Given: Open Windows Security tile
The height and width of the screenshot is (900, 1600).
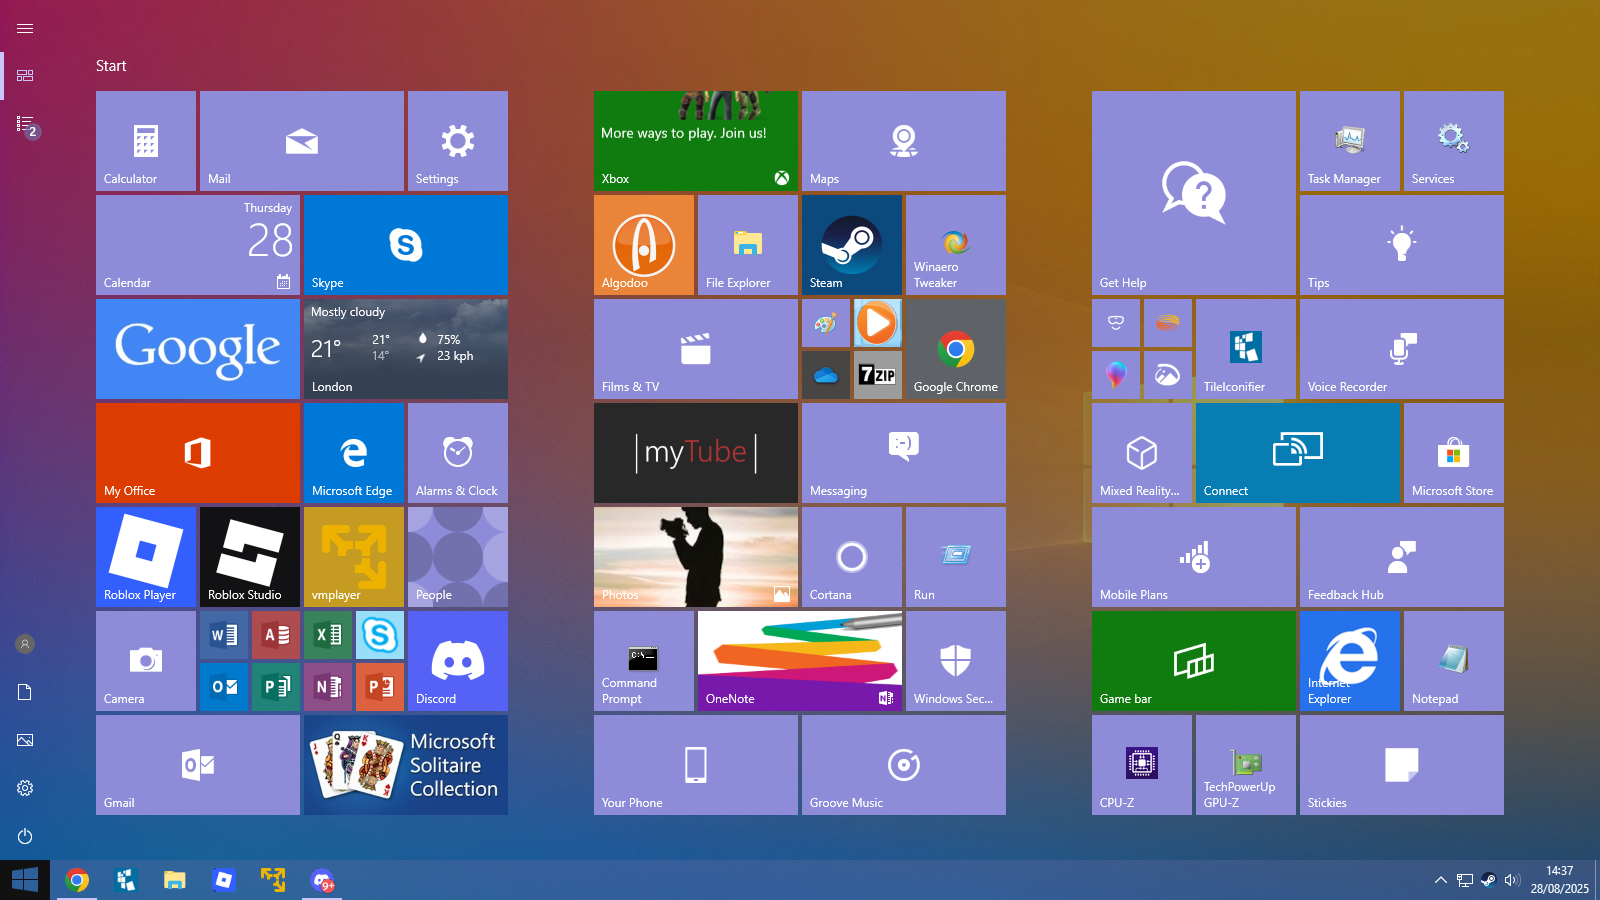Looking at the screenshot, I should click(956, 661).
